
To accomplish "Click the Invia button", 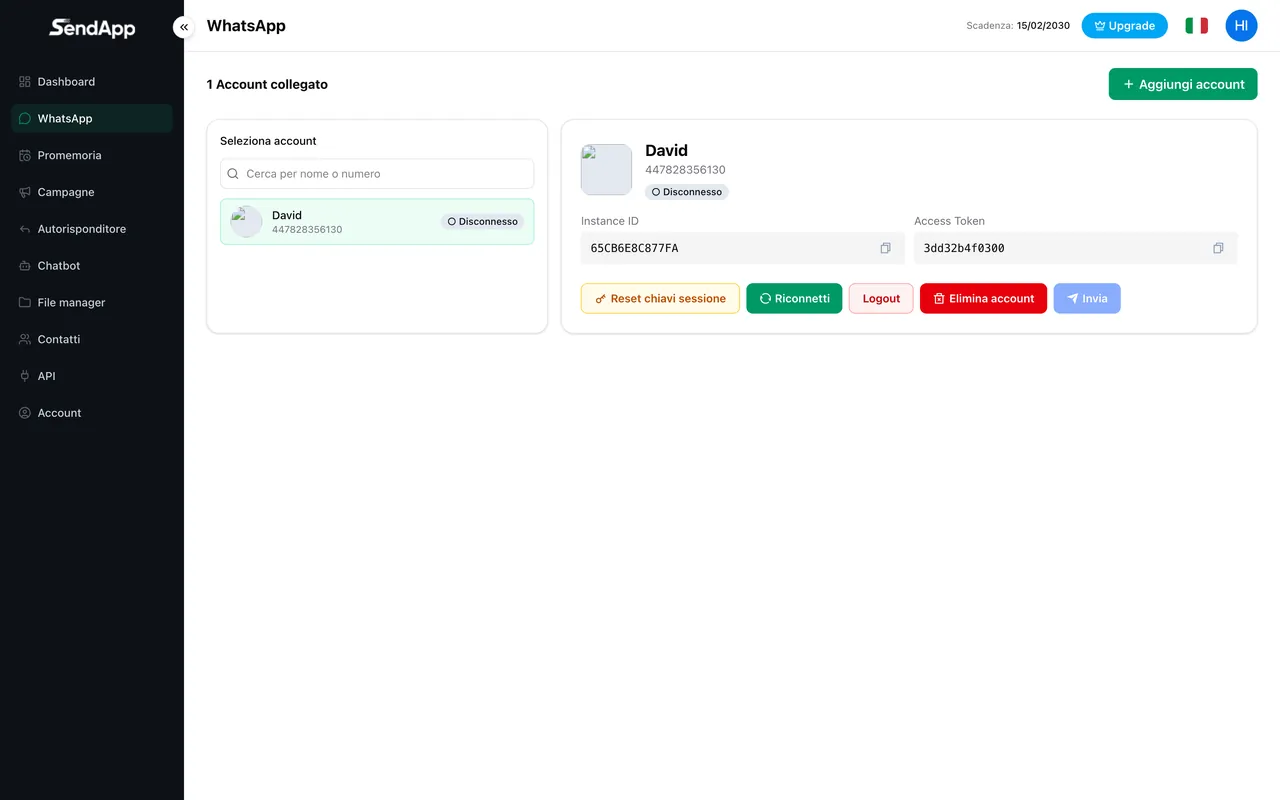I will point(1087,298).
